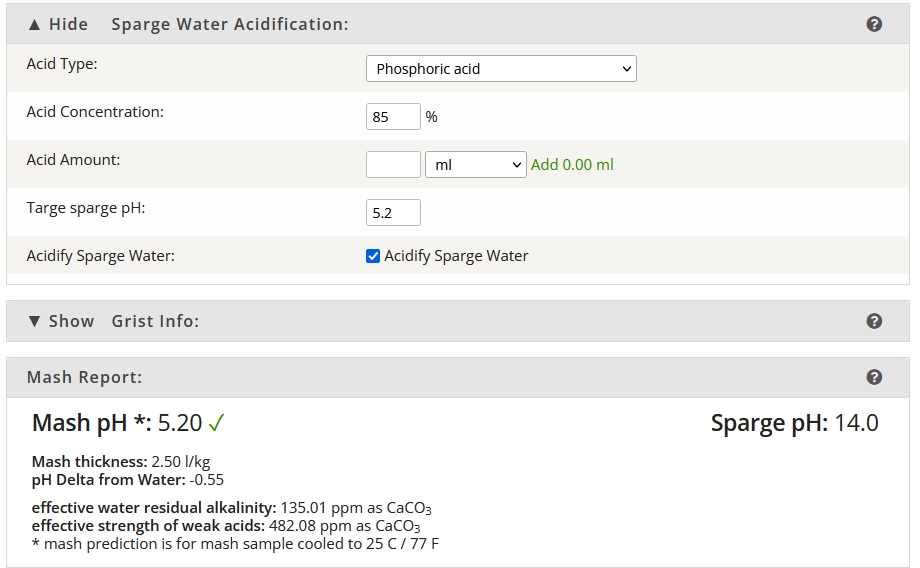This screenshot has height=568, width=920.
Task: Click the effective water residual alkalinity value
Action: click(356, 508)
